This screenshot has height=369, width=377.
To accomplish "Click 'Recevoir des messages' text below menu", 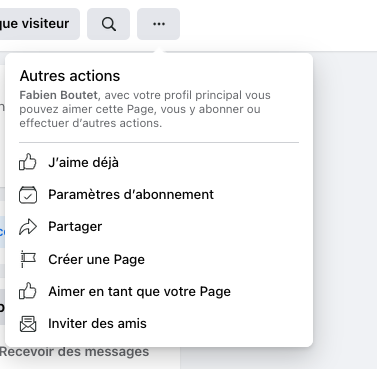I will tap(74, 352).
